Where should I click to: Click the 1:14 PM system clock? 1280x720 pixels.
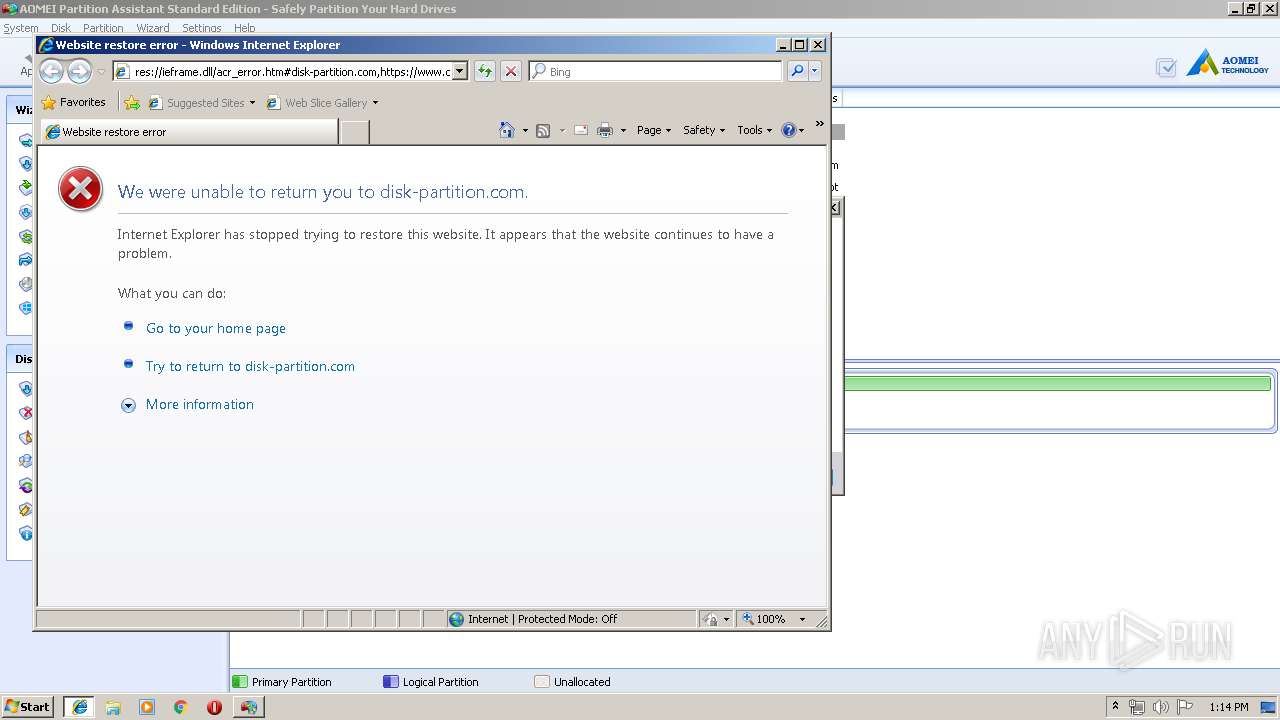coord(1229,707)
